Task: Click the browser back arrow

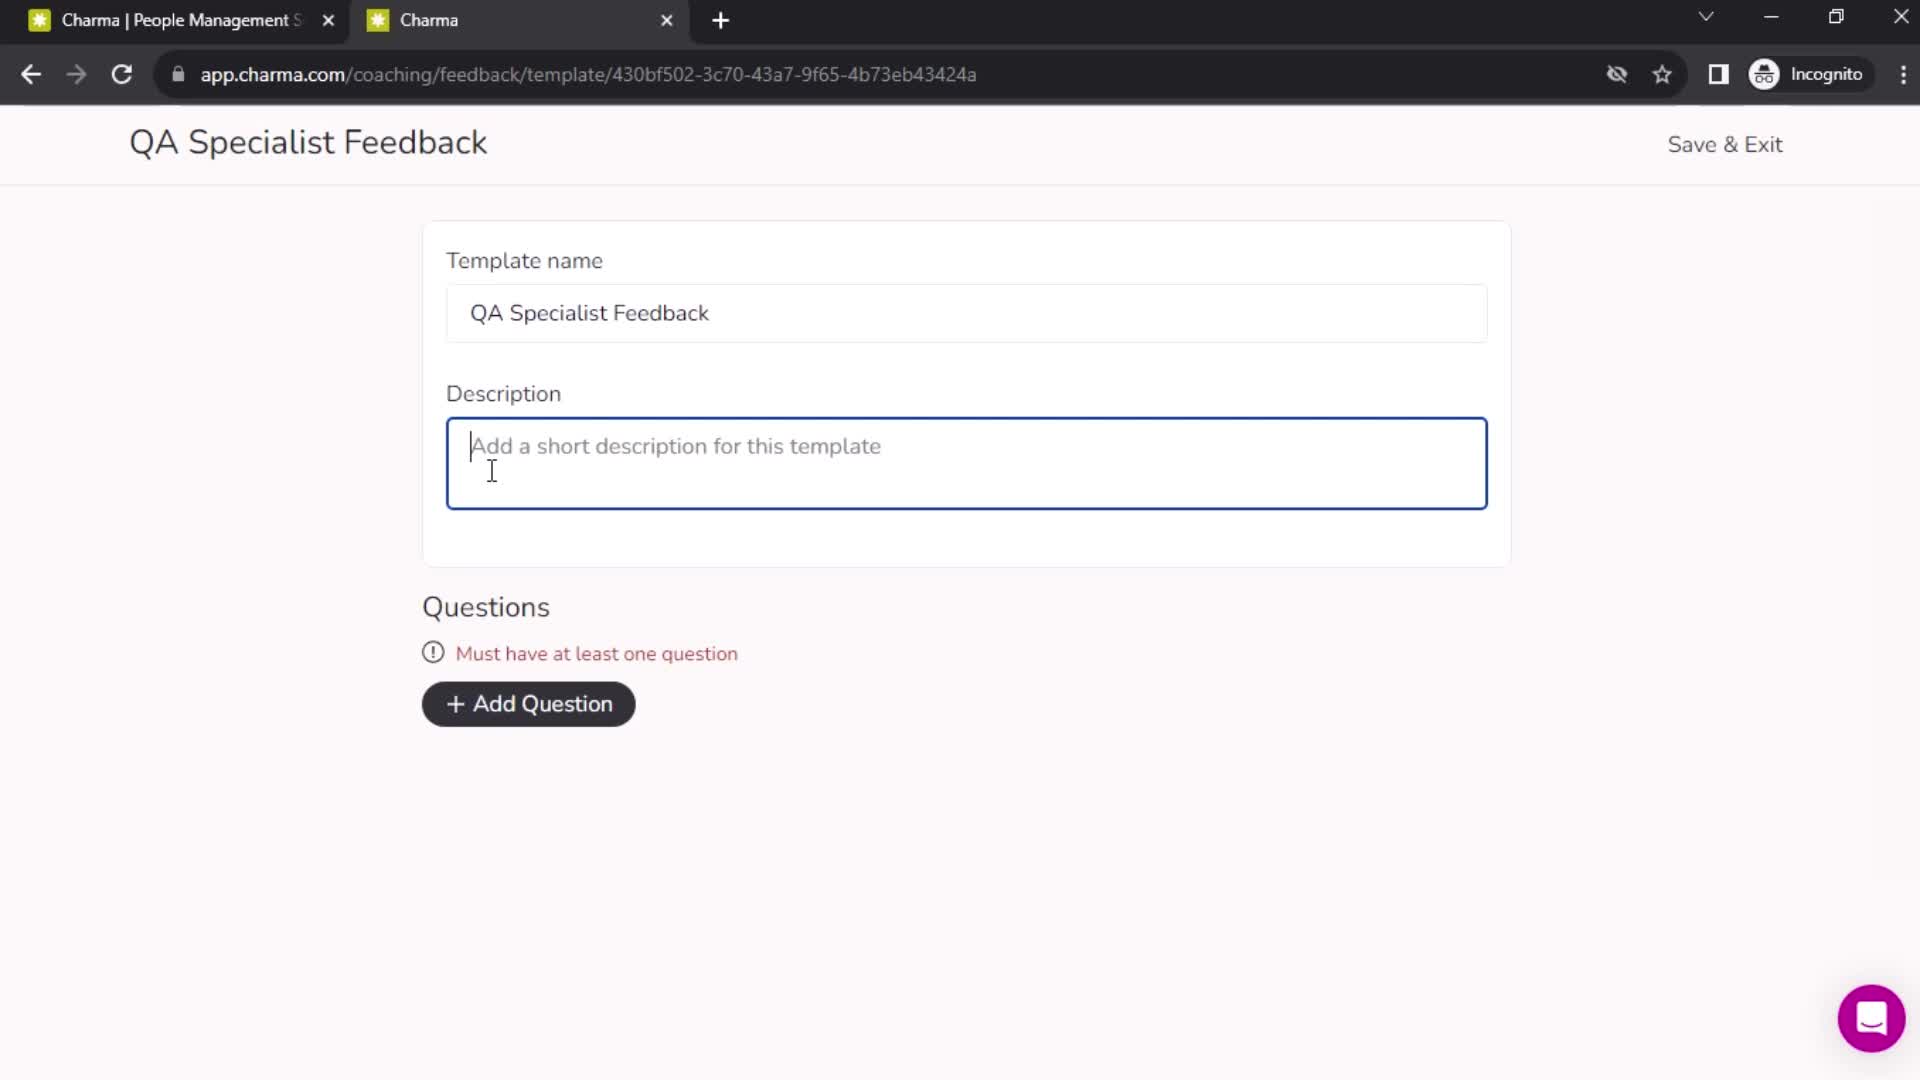Action: click(31, 74)
